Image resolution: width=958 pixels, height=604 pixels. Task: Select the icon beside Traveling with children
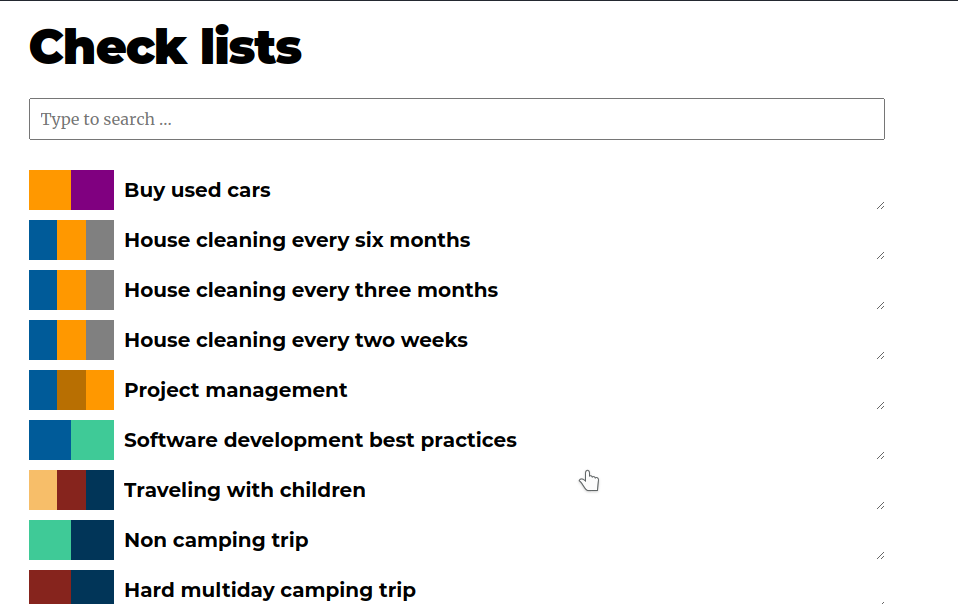click(71, 489)
